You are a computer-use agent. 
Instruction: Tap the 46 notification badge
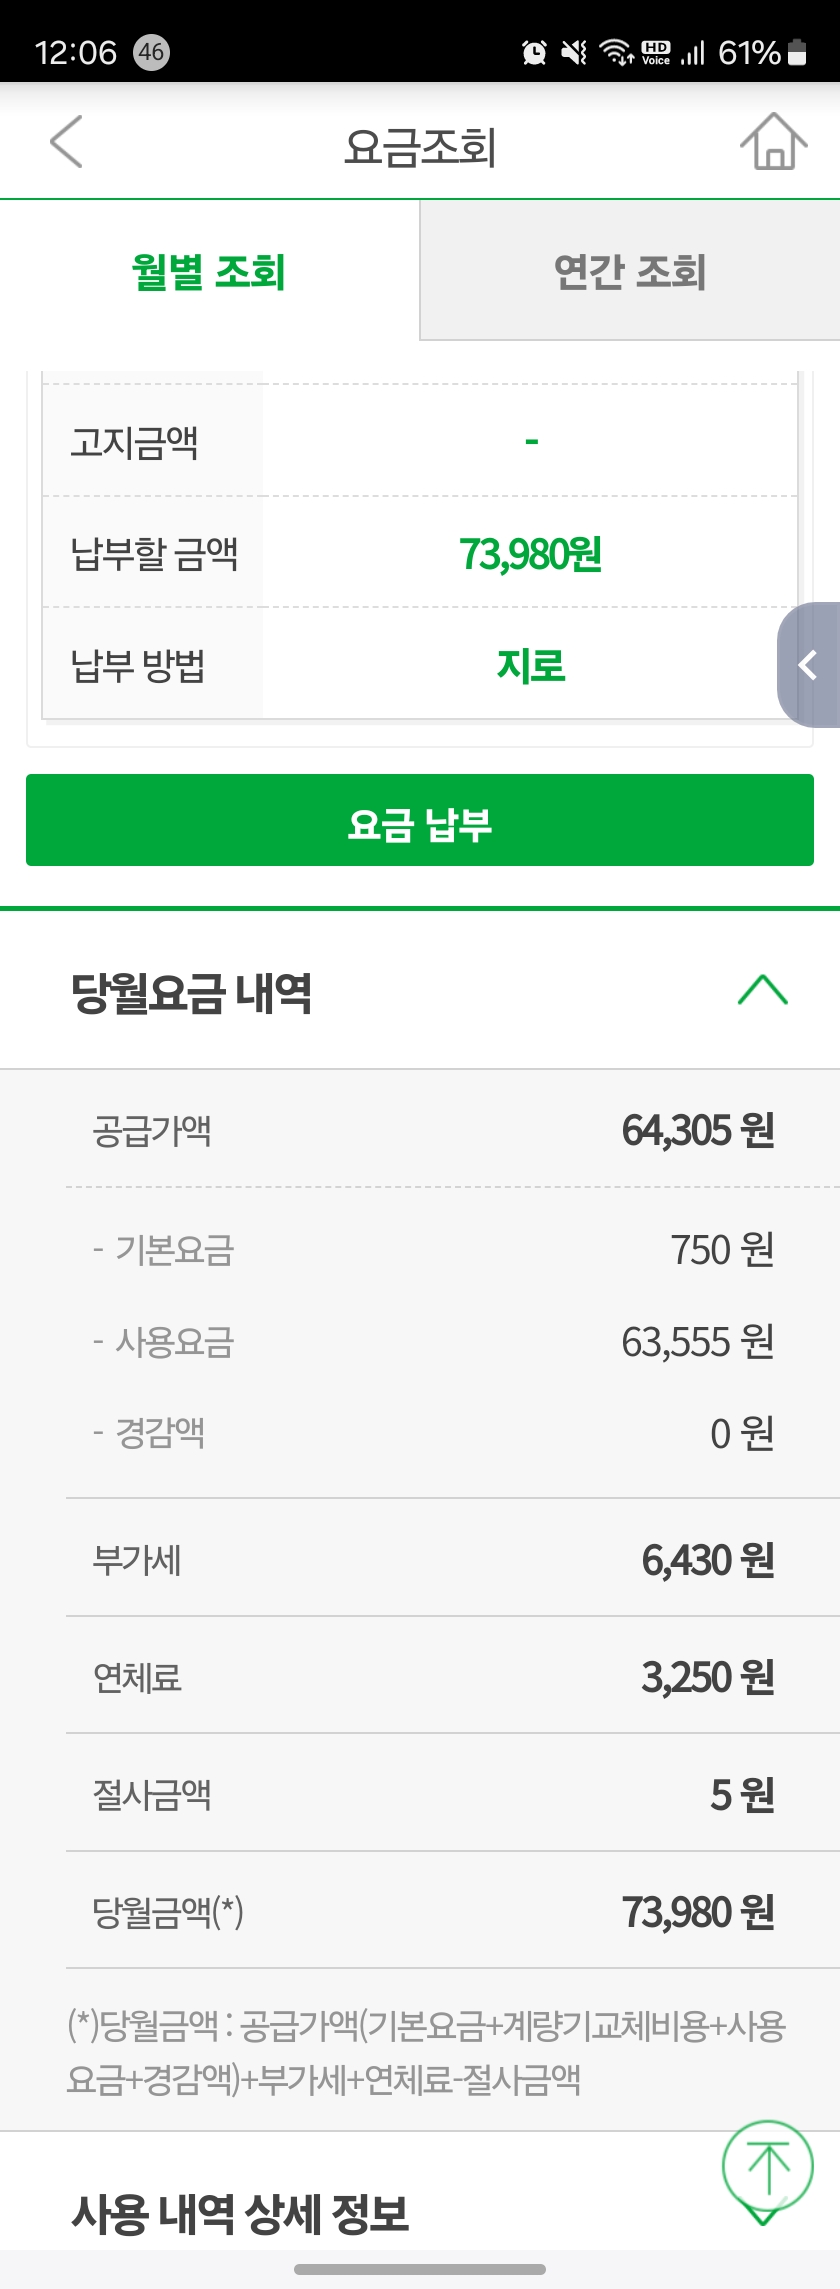[x=151, y=52]
